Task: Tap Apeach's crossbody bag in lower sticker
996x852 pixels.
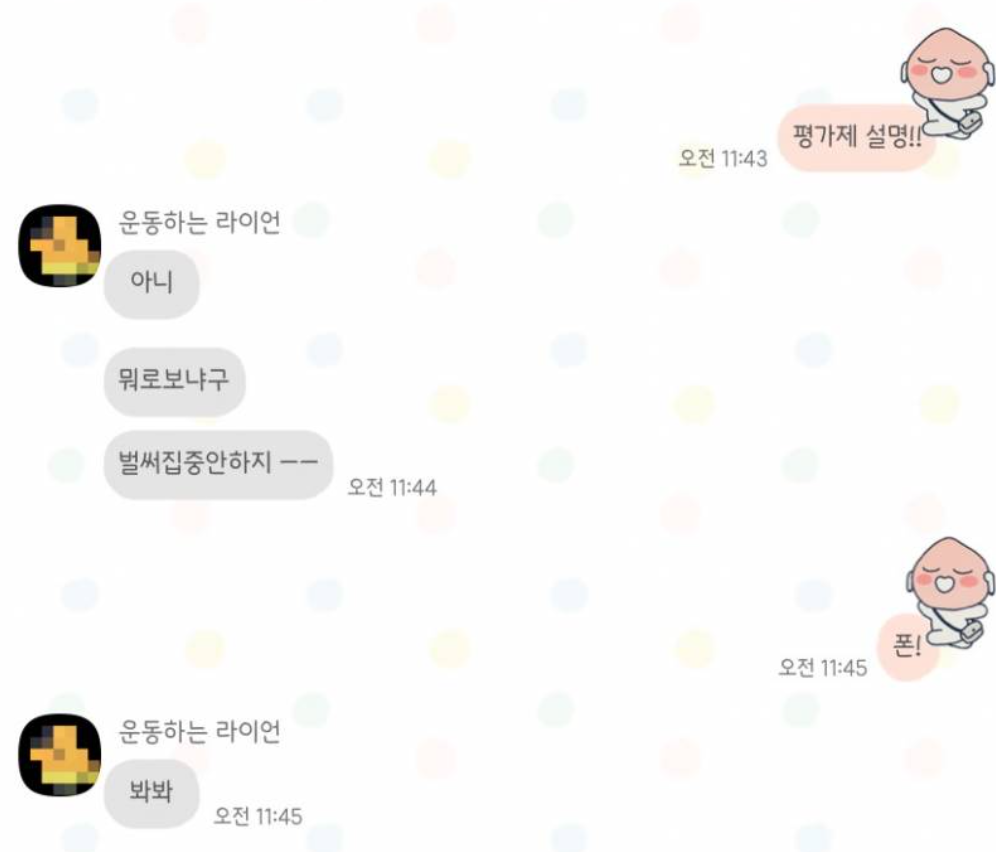Action: [x=971, y=631]
